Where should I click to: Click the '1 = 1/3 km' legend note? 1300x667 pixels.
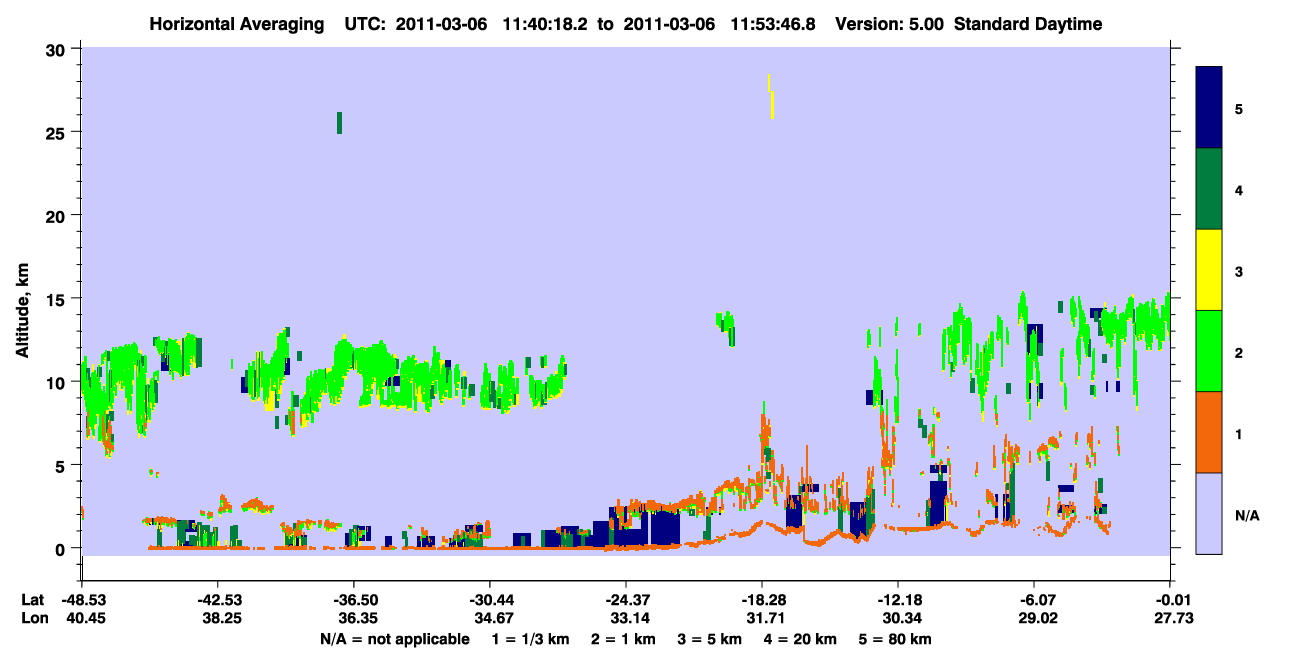coord(530,639)
